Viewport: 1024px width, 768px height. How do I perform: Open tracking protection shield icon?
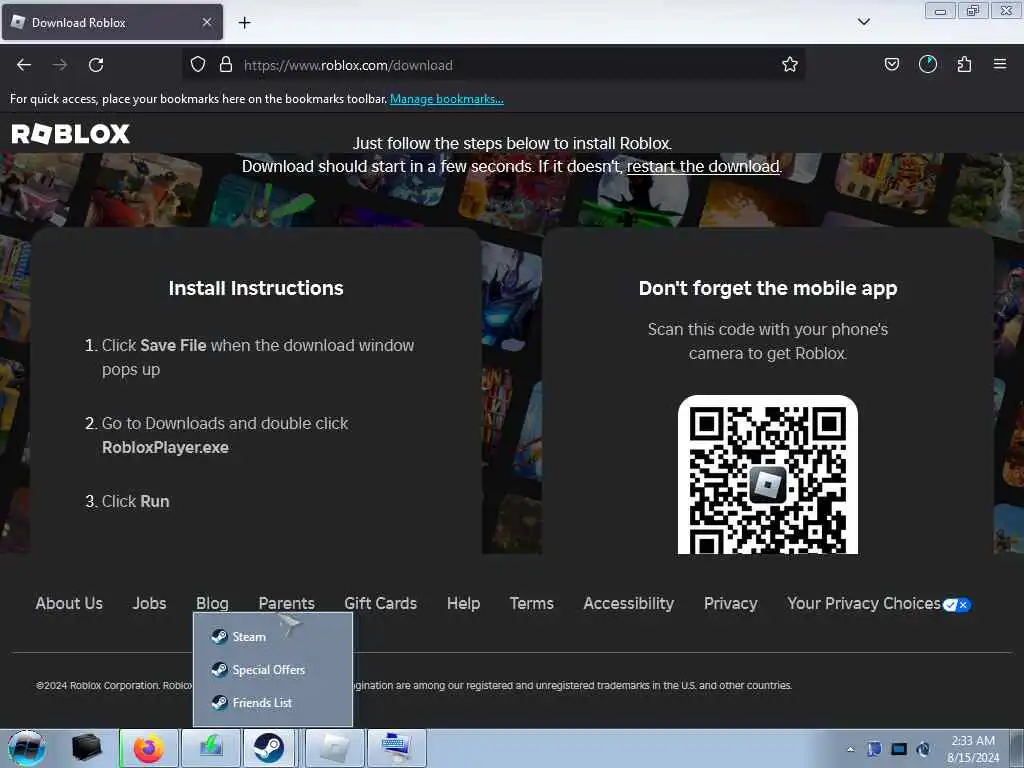point(198,64)
